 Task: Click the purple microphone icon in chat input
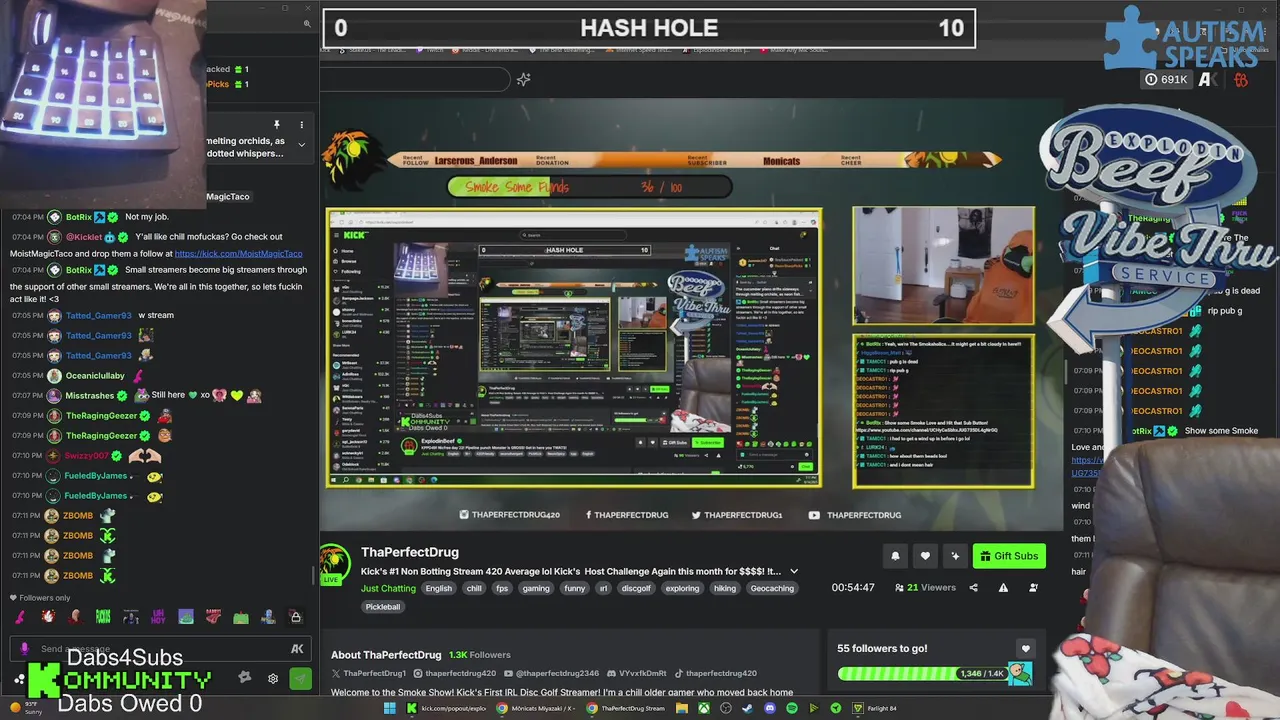[x=24, y=649]
